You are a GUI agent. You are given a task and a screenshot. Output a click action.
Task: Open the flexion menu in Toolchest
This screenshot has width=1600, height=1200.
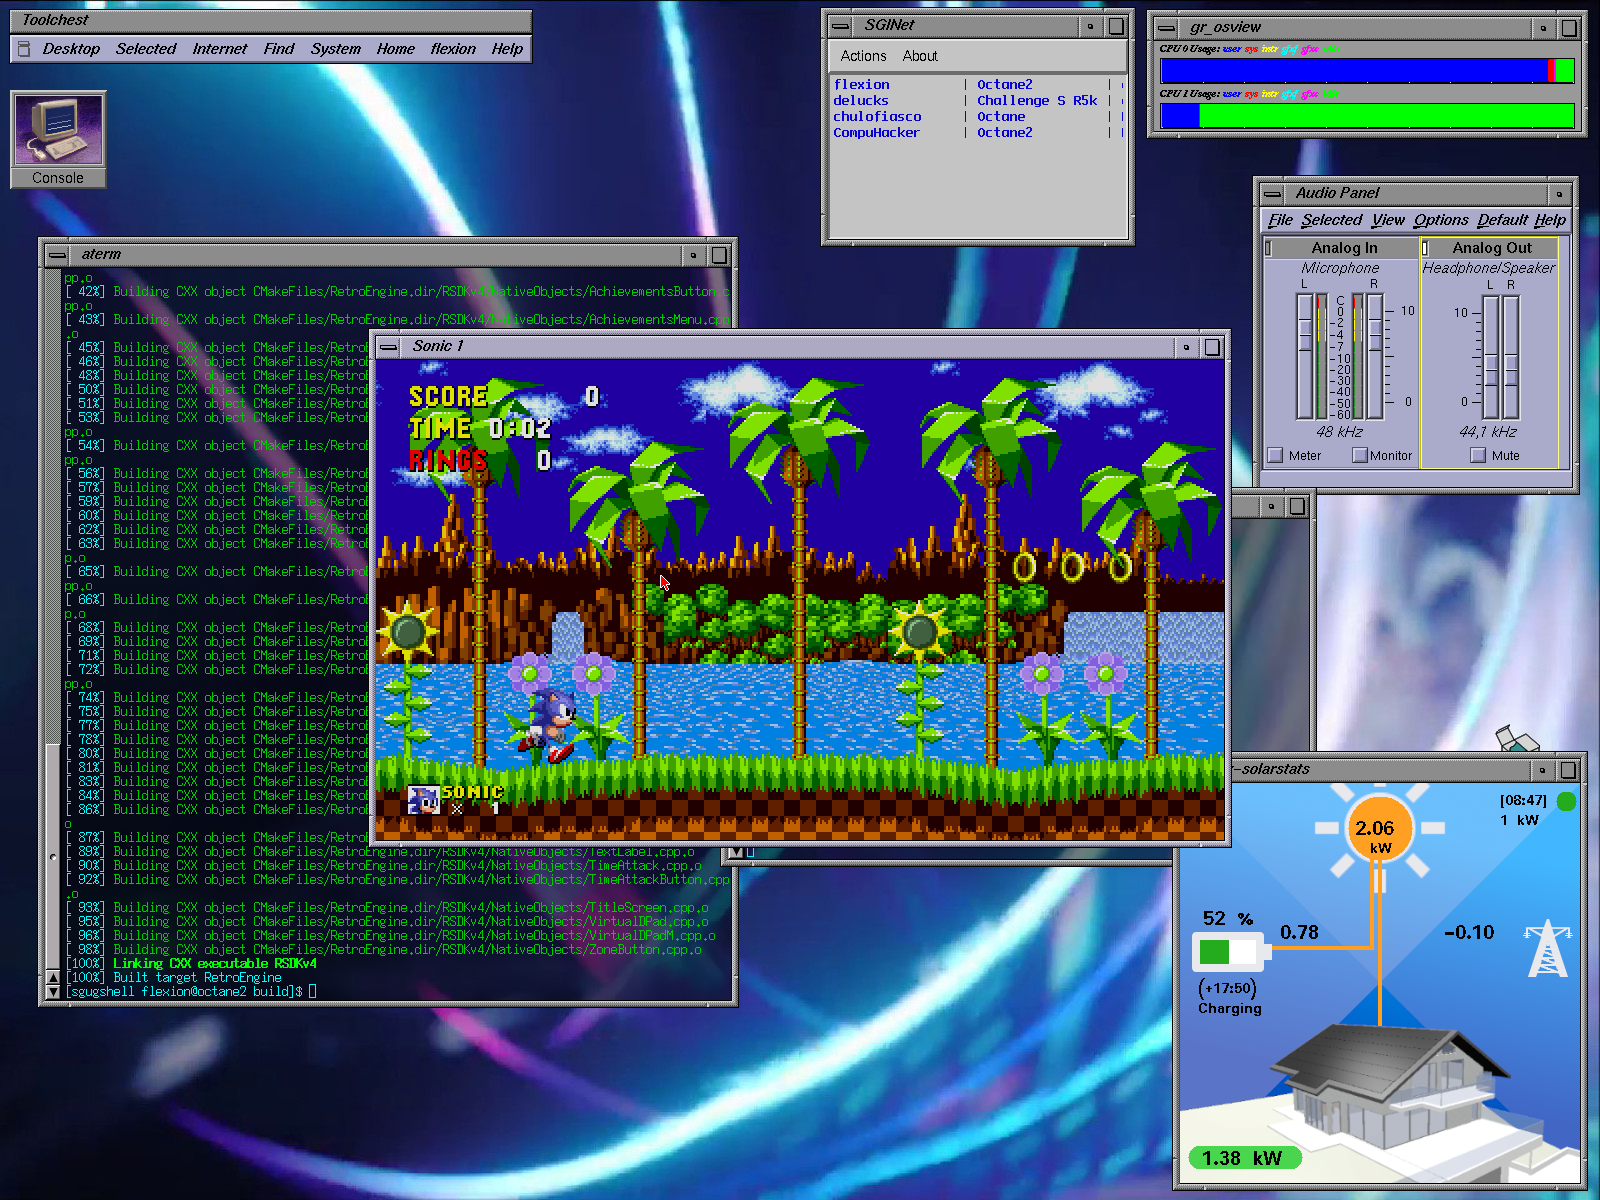[x=453, y=49]
